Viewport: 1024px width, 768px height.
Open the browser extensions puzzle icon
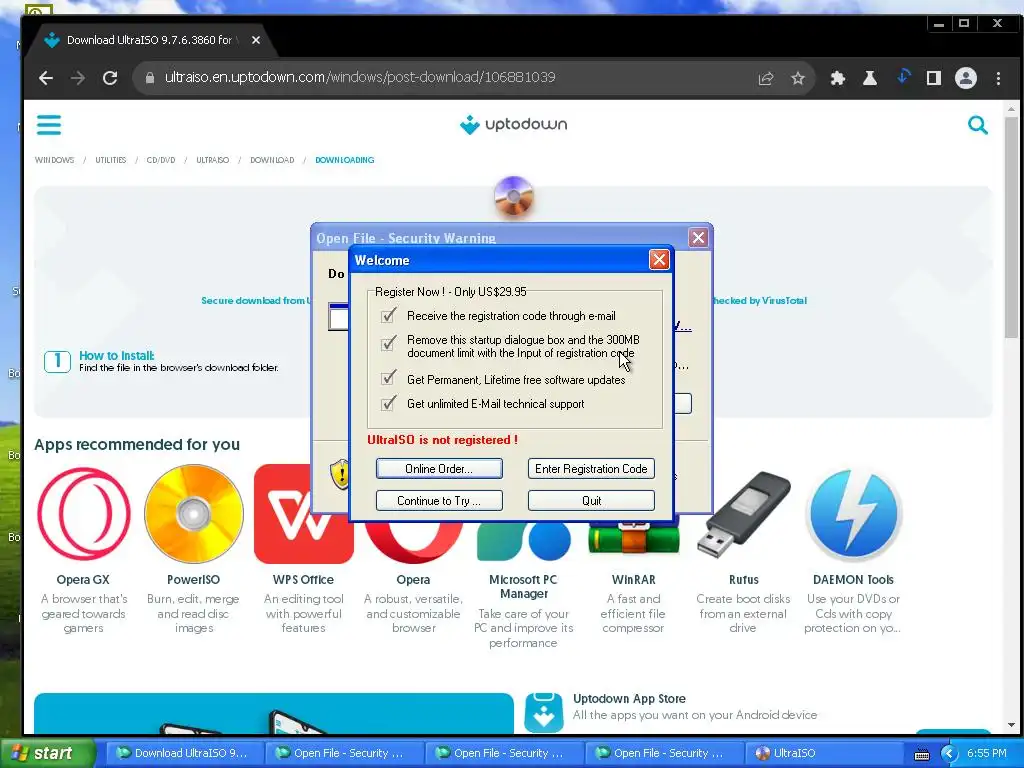[837, 78]
